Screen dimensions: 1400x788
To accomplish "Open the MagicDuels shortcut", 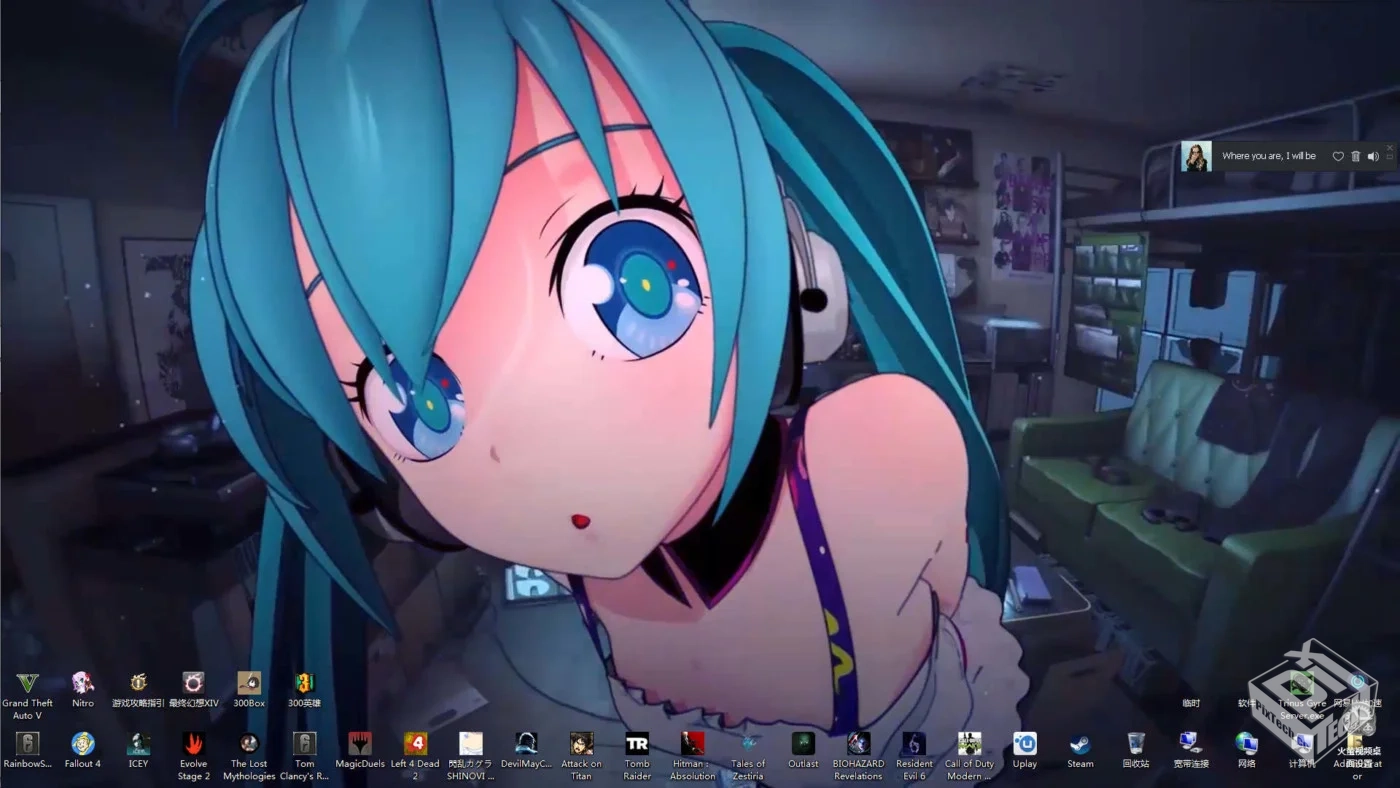I will tap(360, 744).
